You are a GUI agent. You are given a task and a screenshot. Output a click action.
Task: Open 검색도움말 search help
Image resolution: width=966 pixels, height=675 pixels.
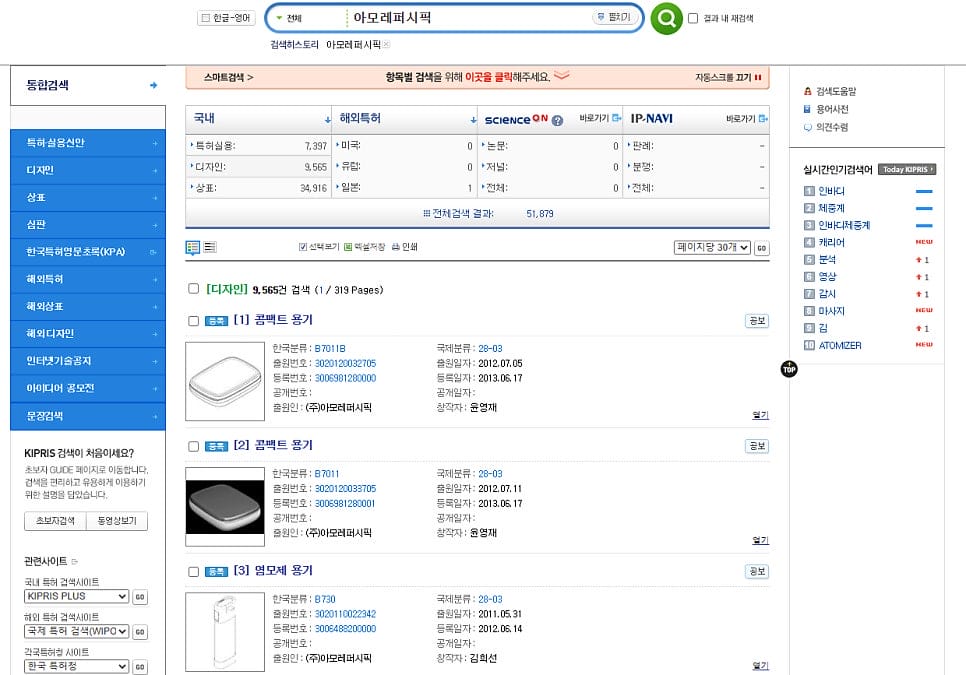[x=829, y=91]
